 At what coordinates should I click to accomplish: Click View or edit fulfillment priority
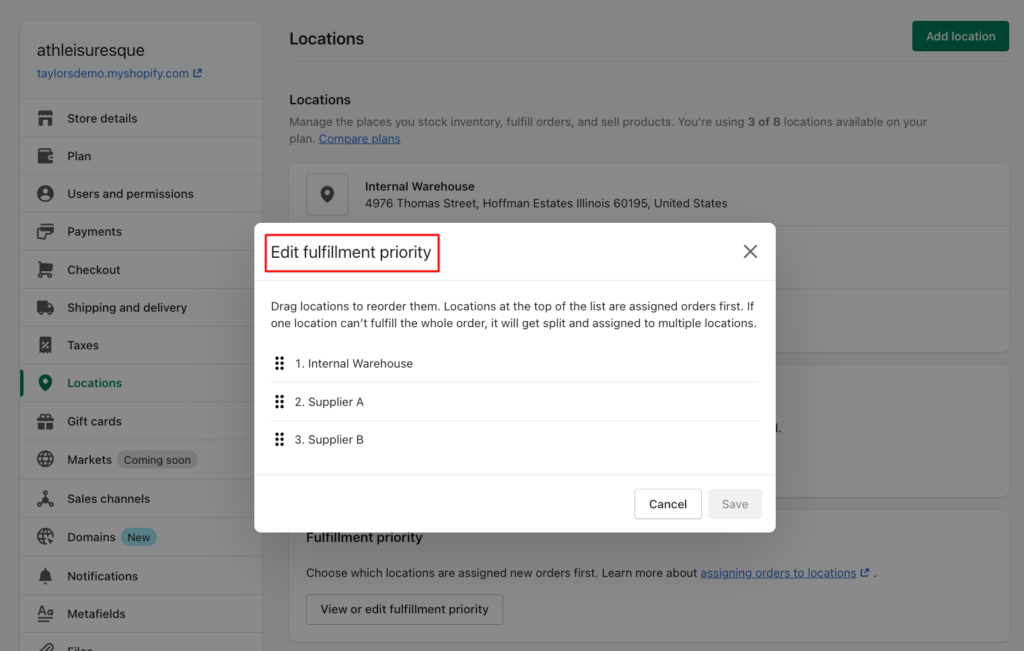click(404, 609)
